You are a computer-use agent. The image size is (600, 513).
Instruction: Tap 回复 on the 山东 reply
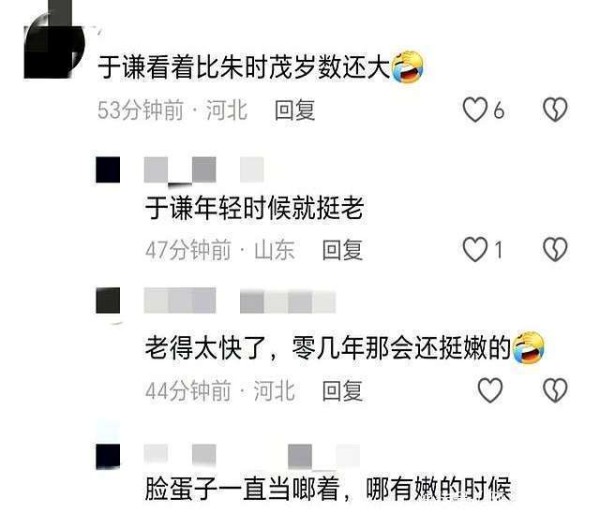click(342, 250)
